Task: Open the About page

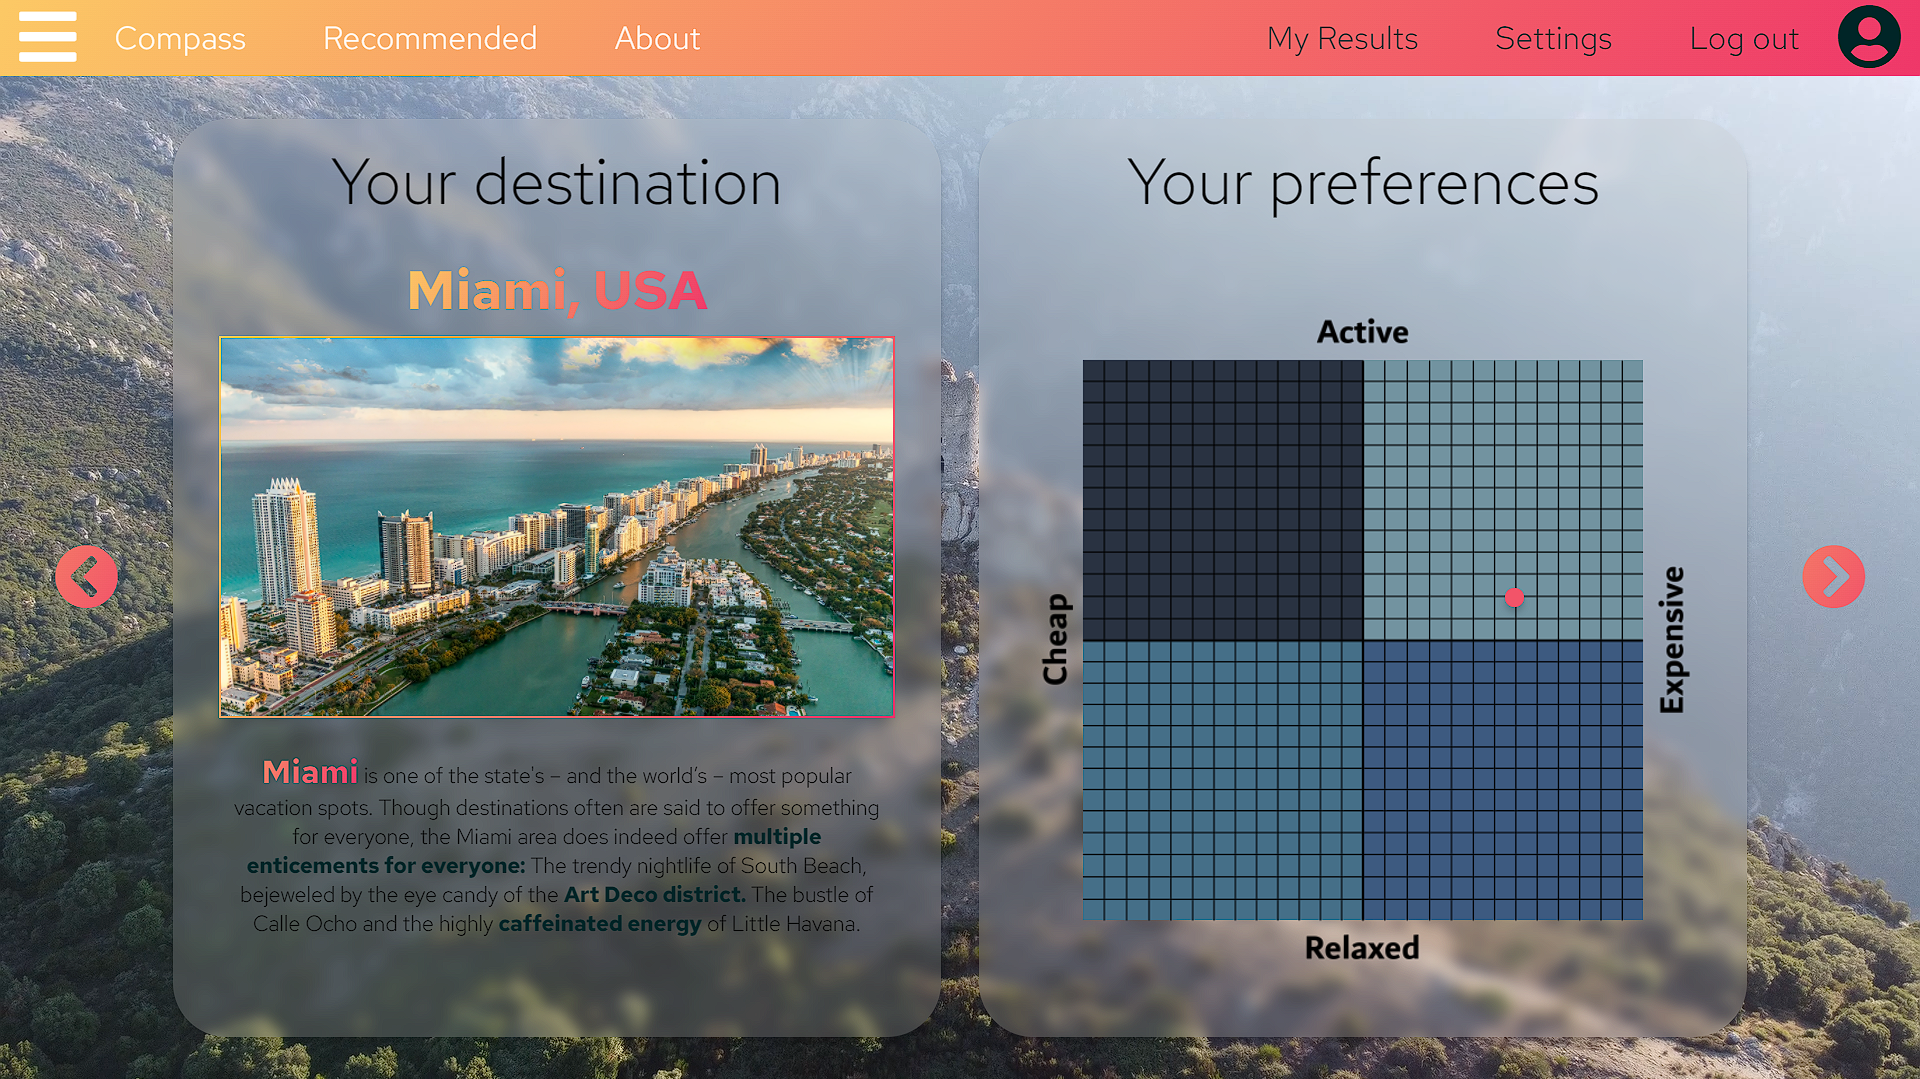Action: 657,40
